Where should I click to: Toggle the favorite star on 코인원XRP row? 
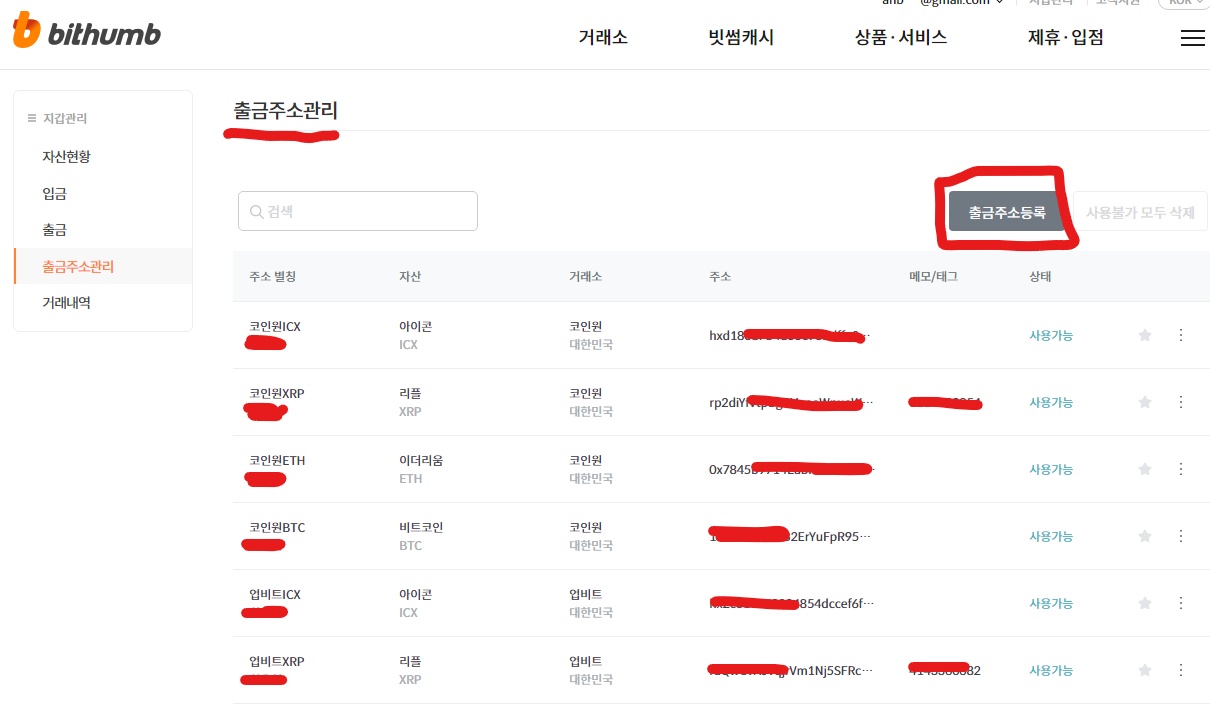(x=1144, y=402)
